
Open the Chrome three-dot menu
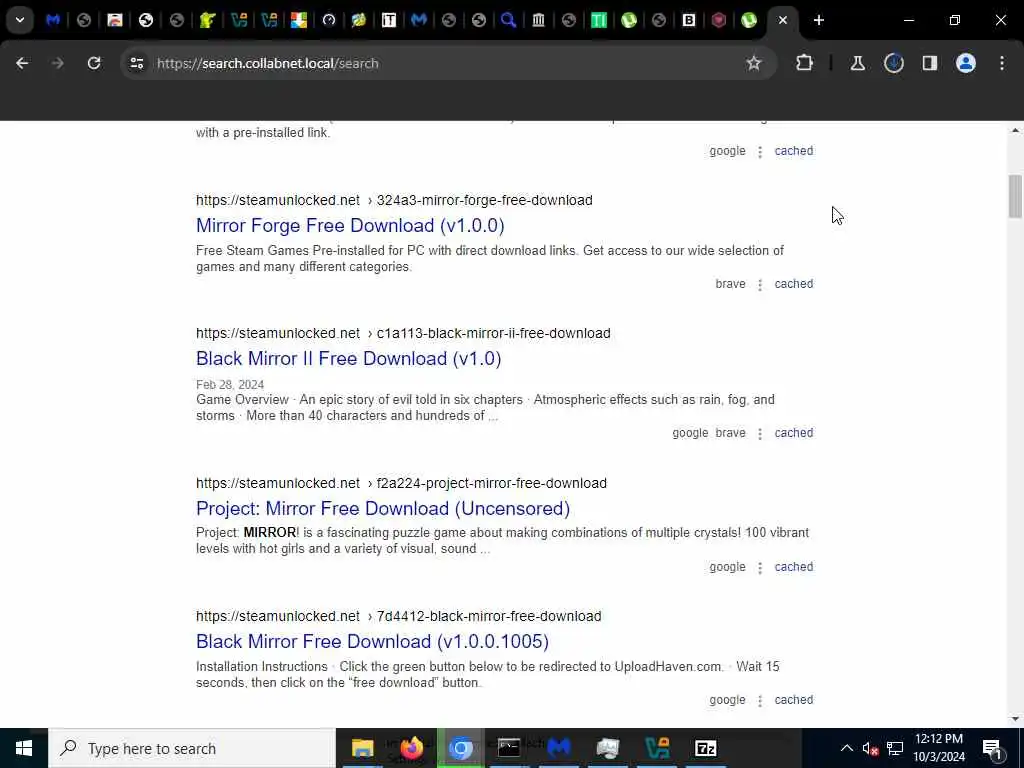pos(1002,63)
